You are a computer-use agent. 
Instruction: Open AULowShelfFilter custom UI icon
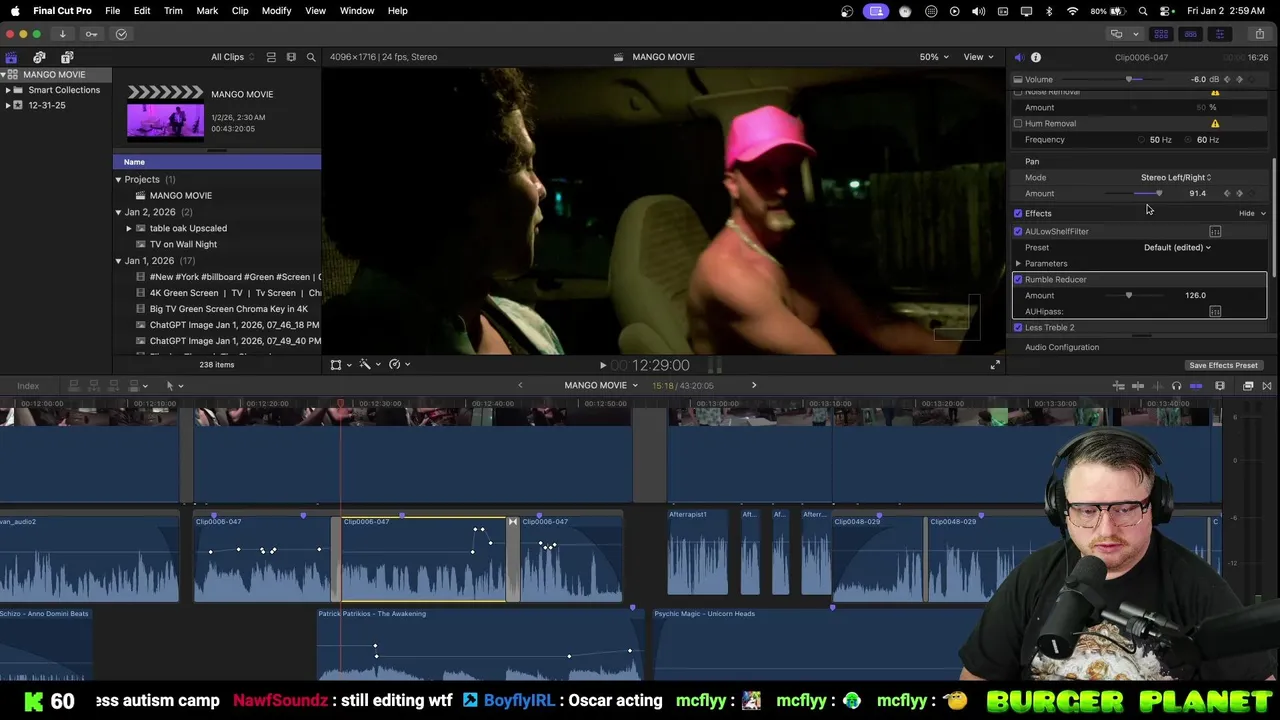(1215, 231)
